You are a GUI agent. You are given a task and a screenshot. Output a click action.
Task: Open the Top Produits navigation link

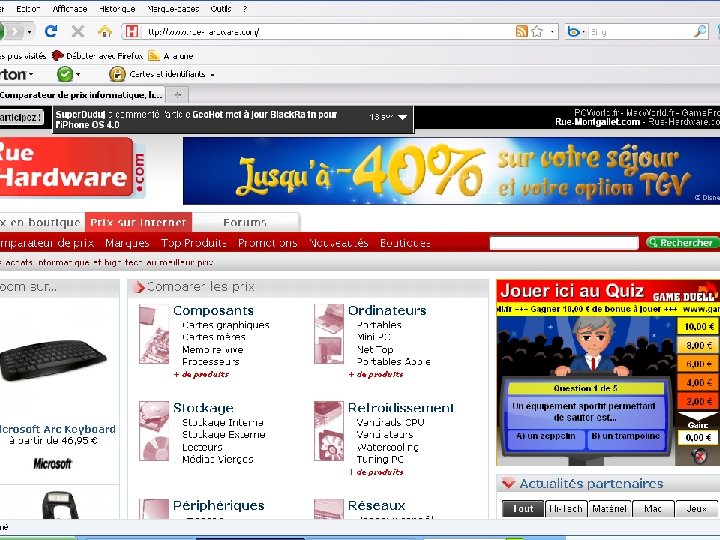[193, 243]
